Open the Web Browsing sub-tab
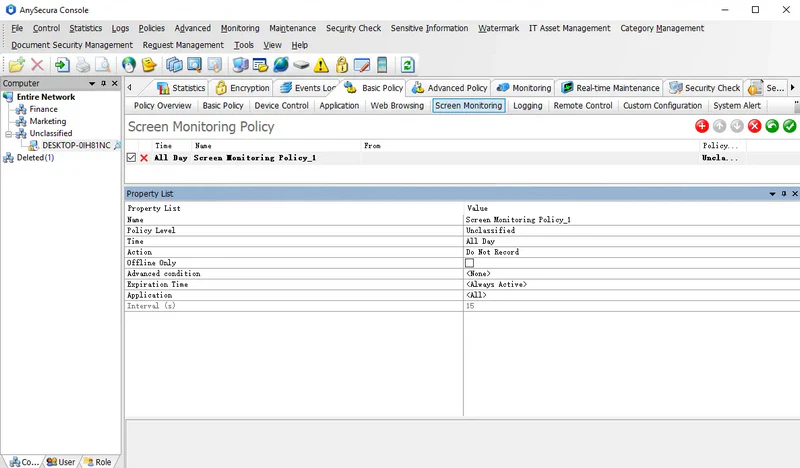The image size is (800, 468). click(397, 106)
